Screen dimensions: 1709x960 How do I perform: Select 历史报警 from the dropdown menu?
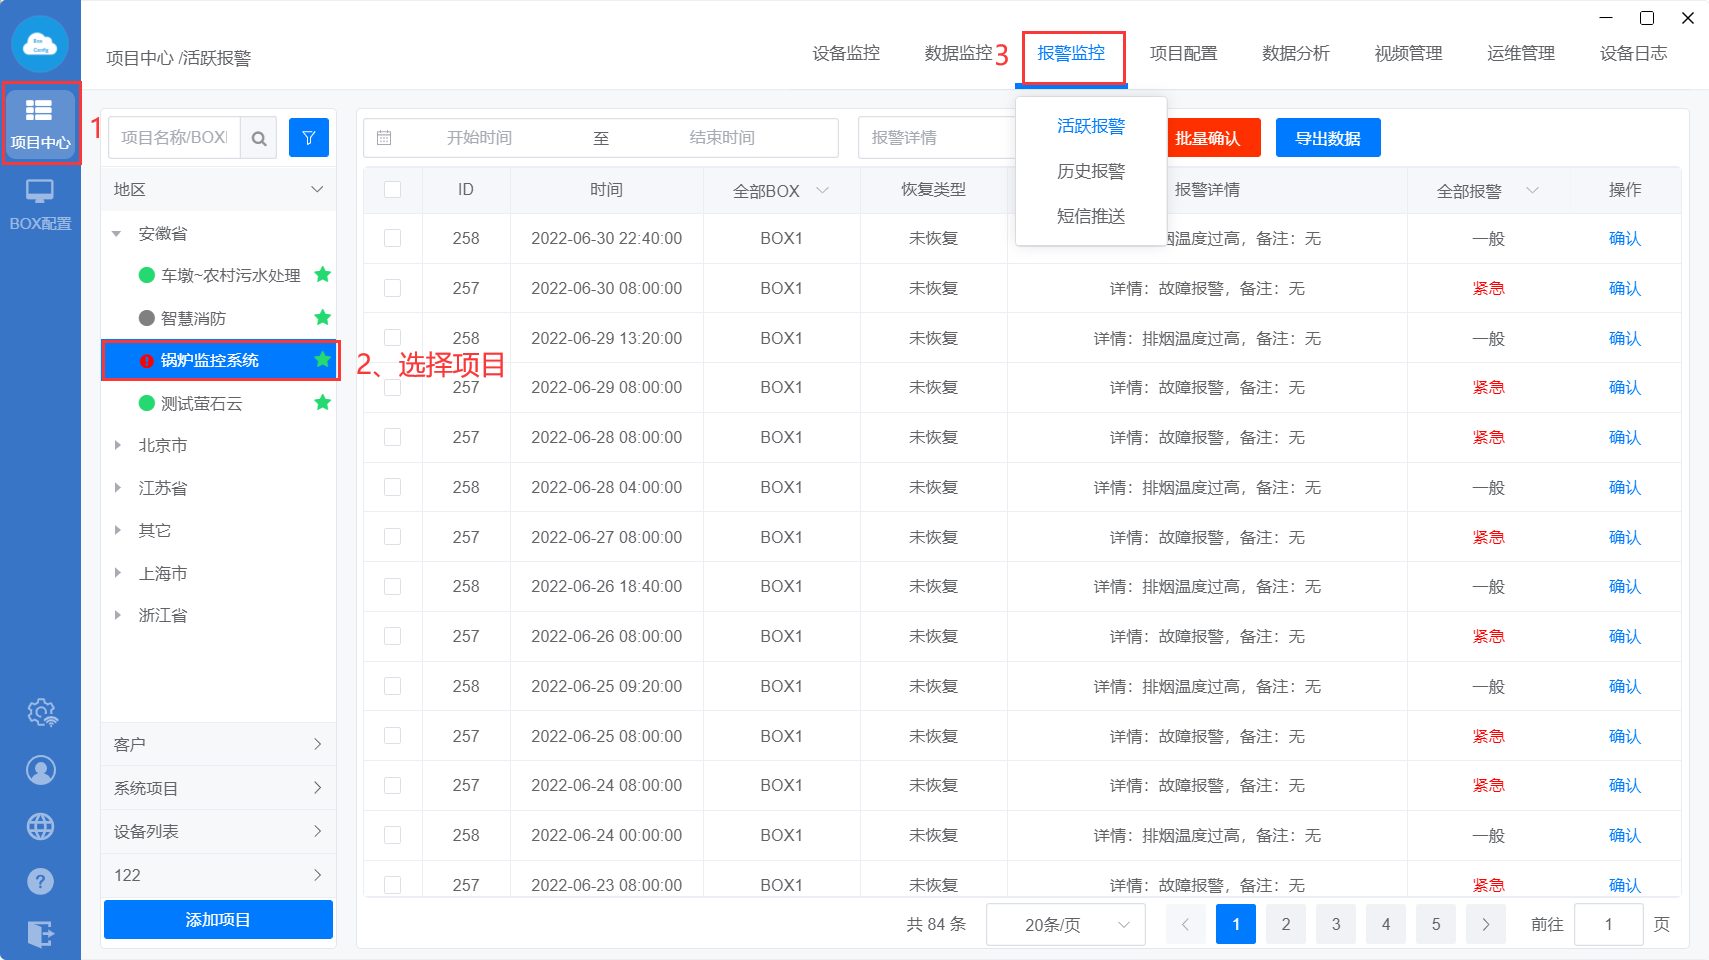(x=1090, y=171)
